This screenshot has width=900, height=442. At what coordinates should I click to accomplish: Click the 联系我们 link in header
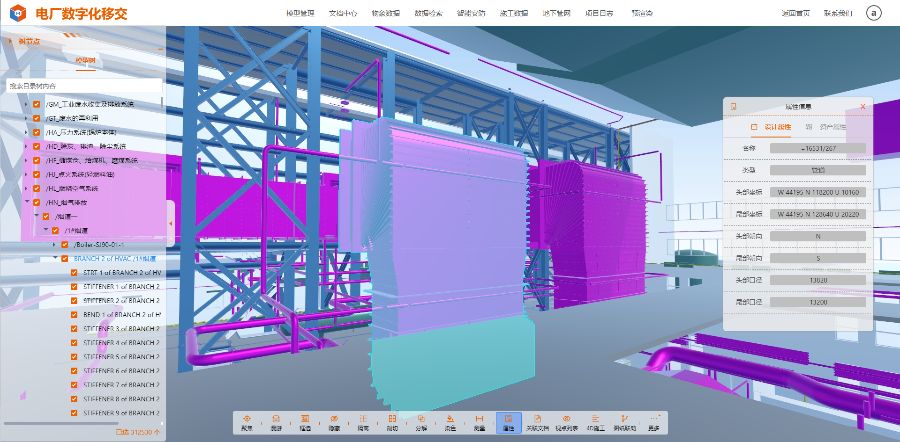(x=838, y=14)
